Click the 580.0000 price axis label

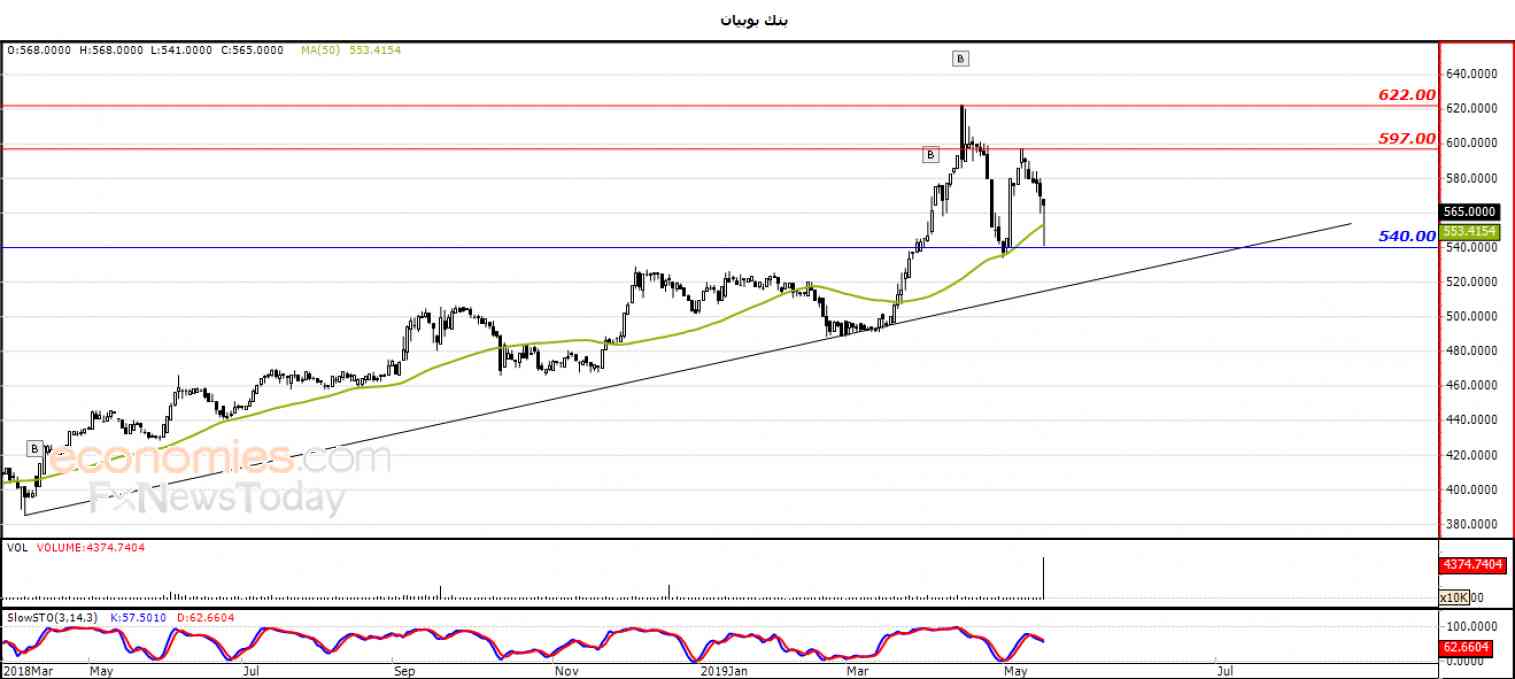click(1471, 178)
